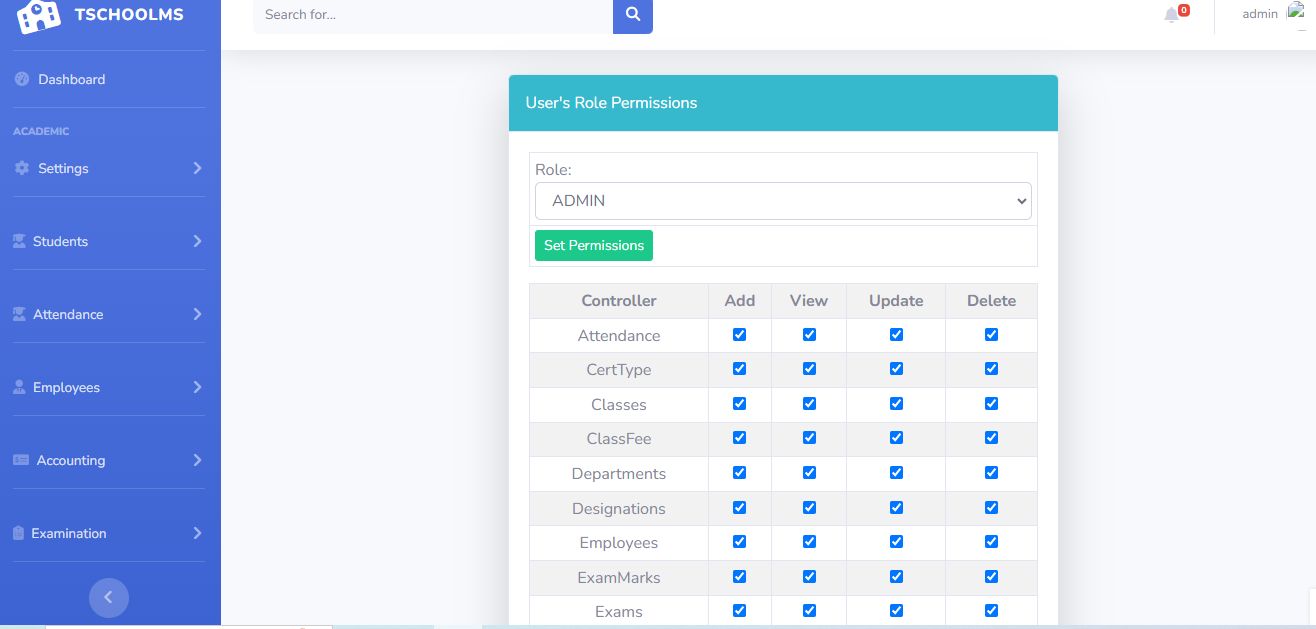Toggle Delete permission for Attendance
The height and width of the screenshot is (629, 1316).
pyautogui.click(x=991, y=335)
